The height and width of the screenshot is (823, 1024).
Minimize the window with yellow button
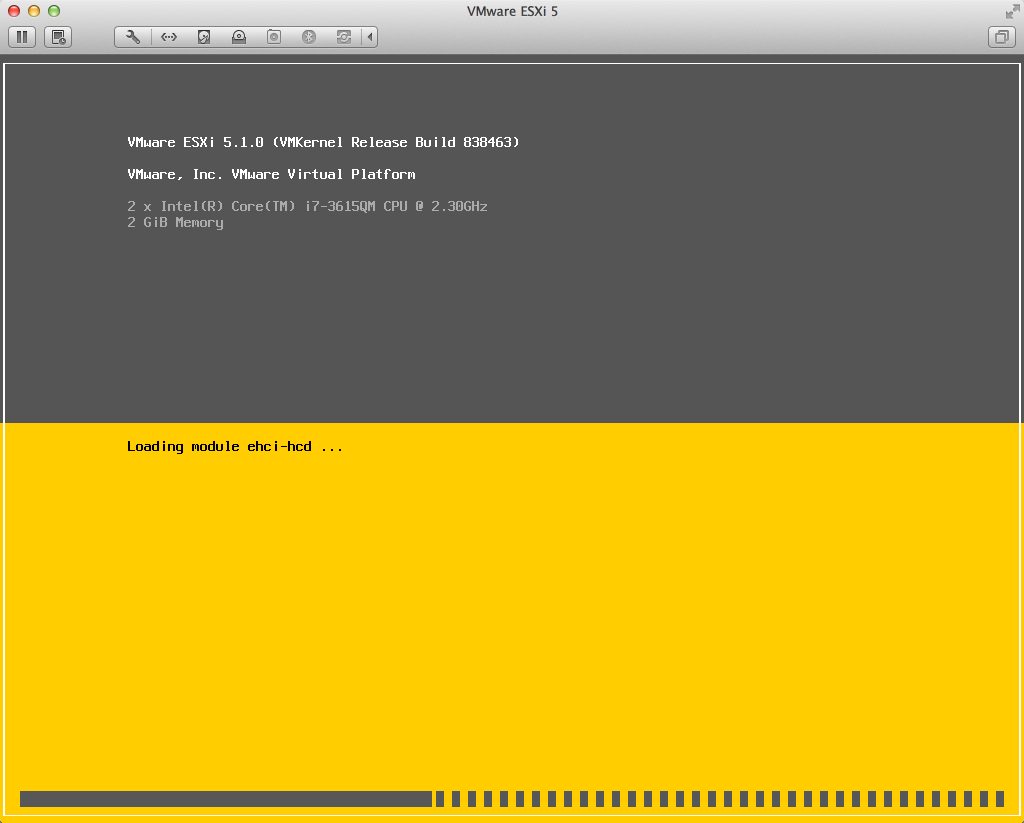(x=34, y=11)
